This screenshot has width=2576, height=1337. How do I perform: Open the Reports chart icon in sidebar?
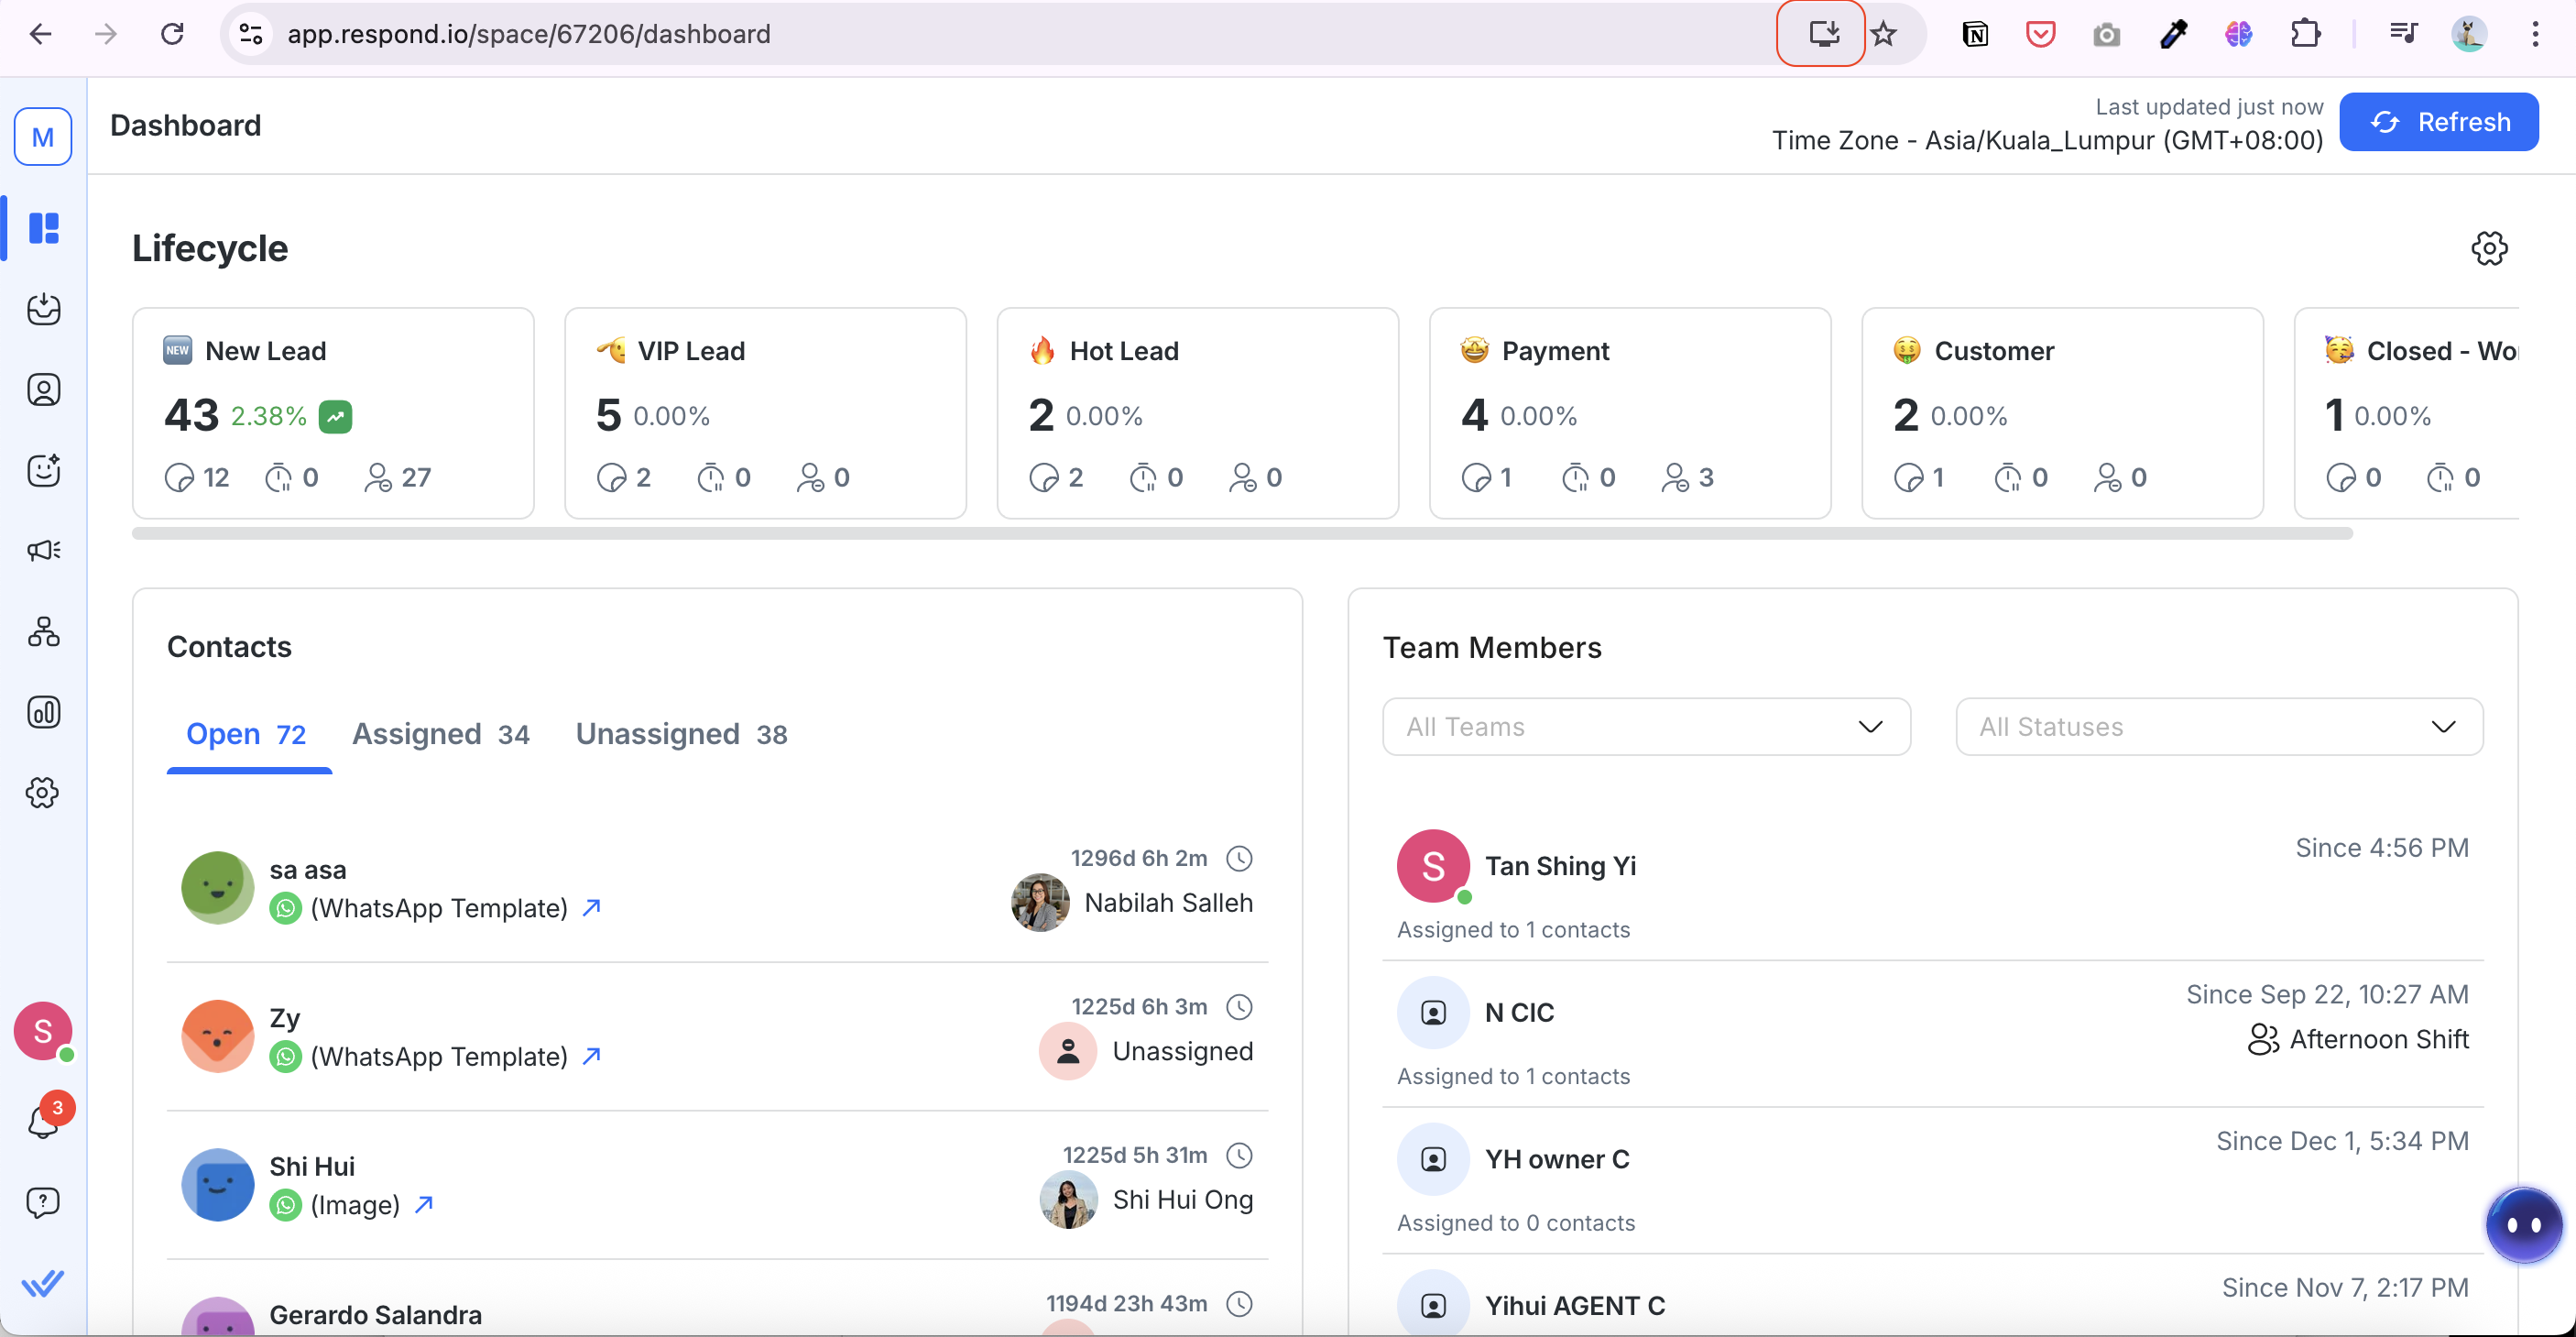coord(43,713)
